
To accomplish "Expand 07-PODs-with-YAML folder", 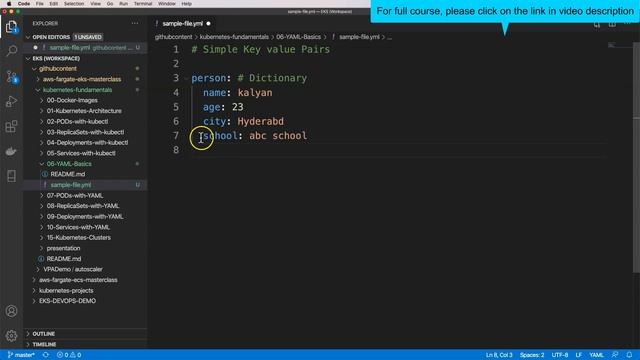I will point(42,196).
